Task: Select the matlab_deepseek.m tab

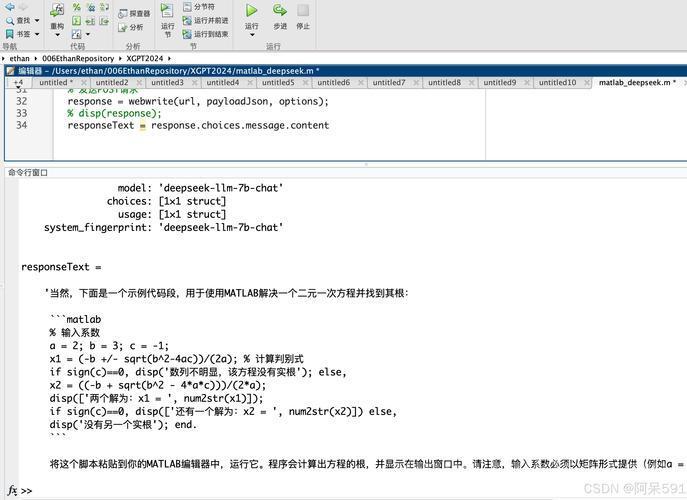Action: (x=637, y=82)
